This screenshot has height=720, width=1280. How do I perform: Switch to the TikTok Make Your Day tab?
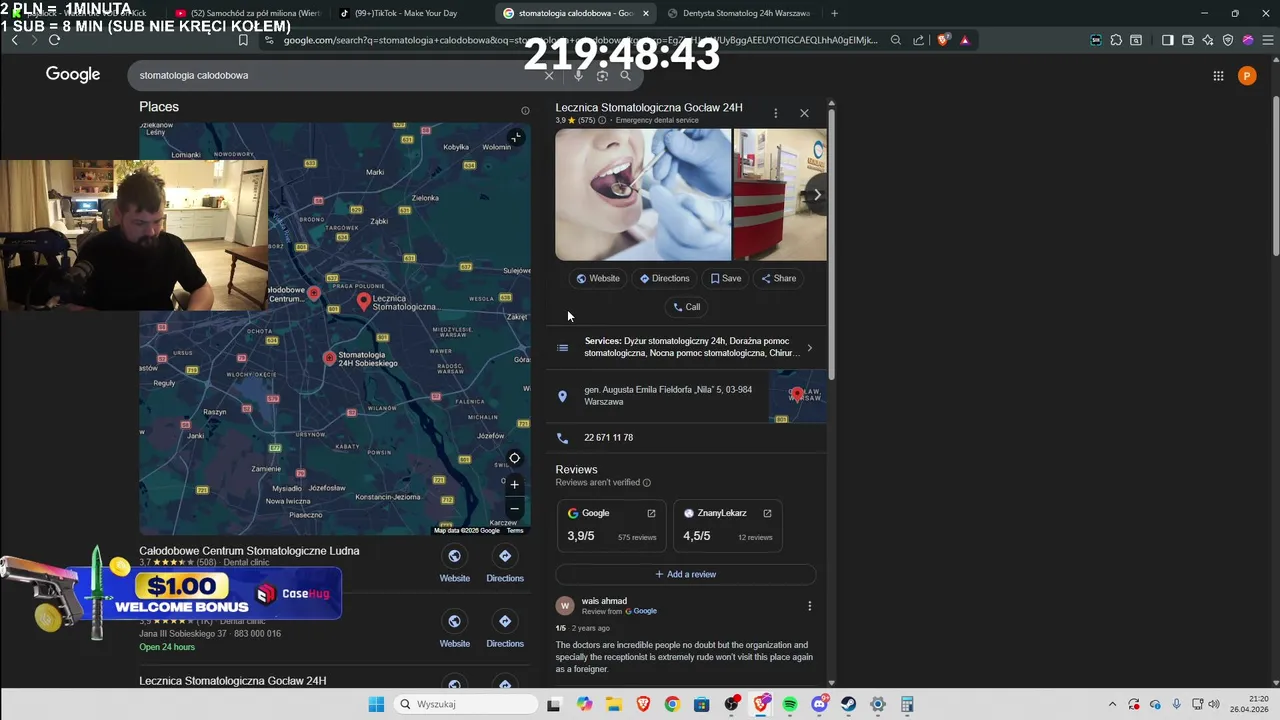(406, 13)
